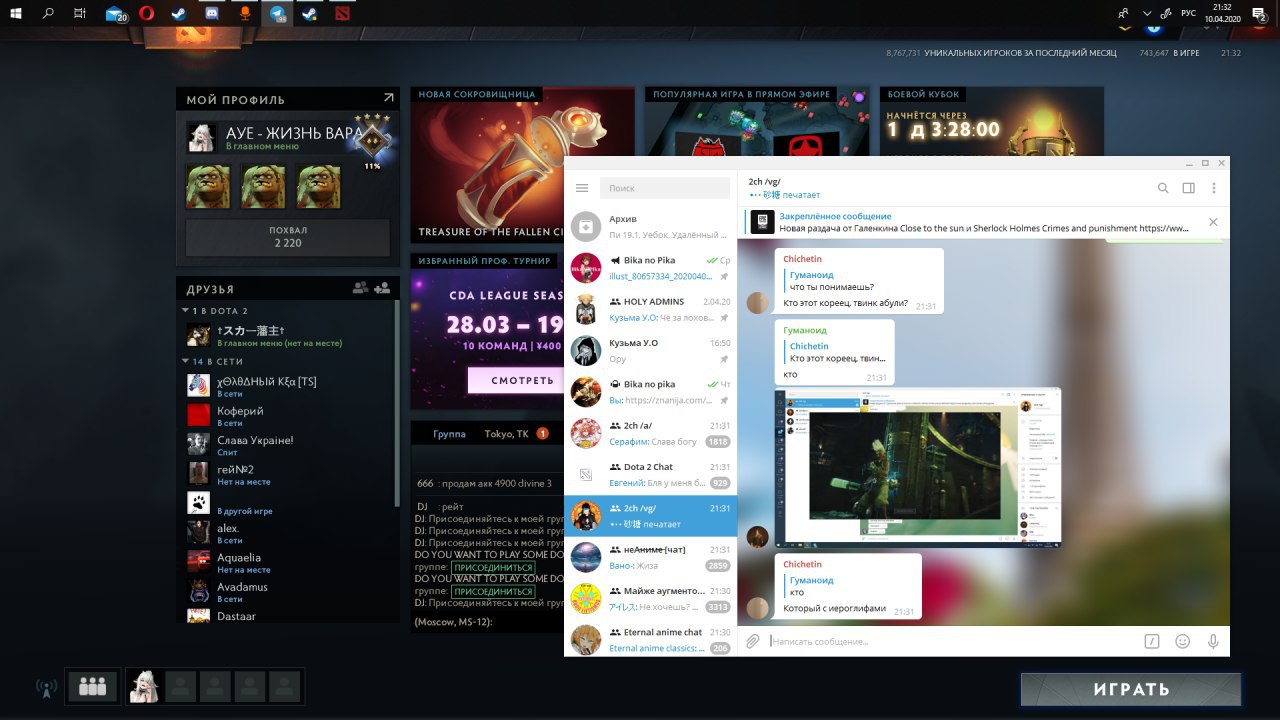Open the Майже аугменто chat
This screenshot has width=1280, height=720.
(651, 598)
